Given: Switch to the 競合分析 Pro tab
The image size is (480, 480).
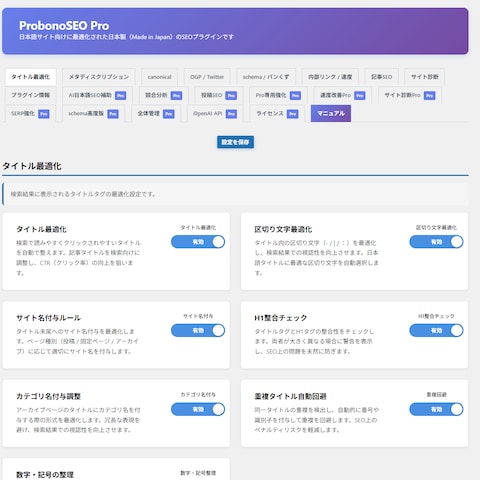Looking at the screenshot, I should (163, 95).
